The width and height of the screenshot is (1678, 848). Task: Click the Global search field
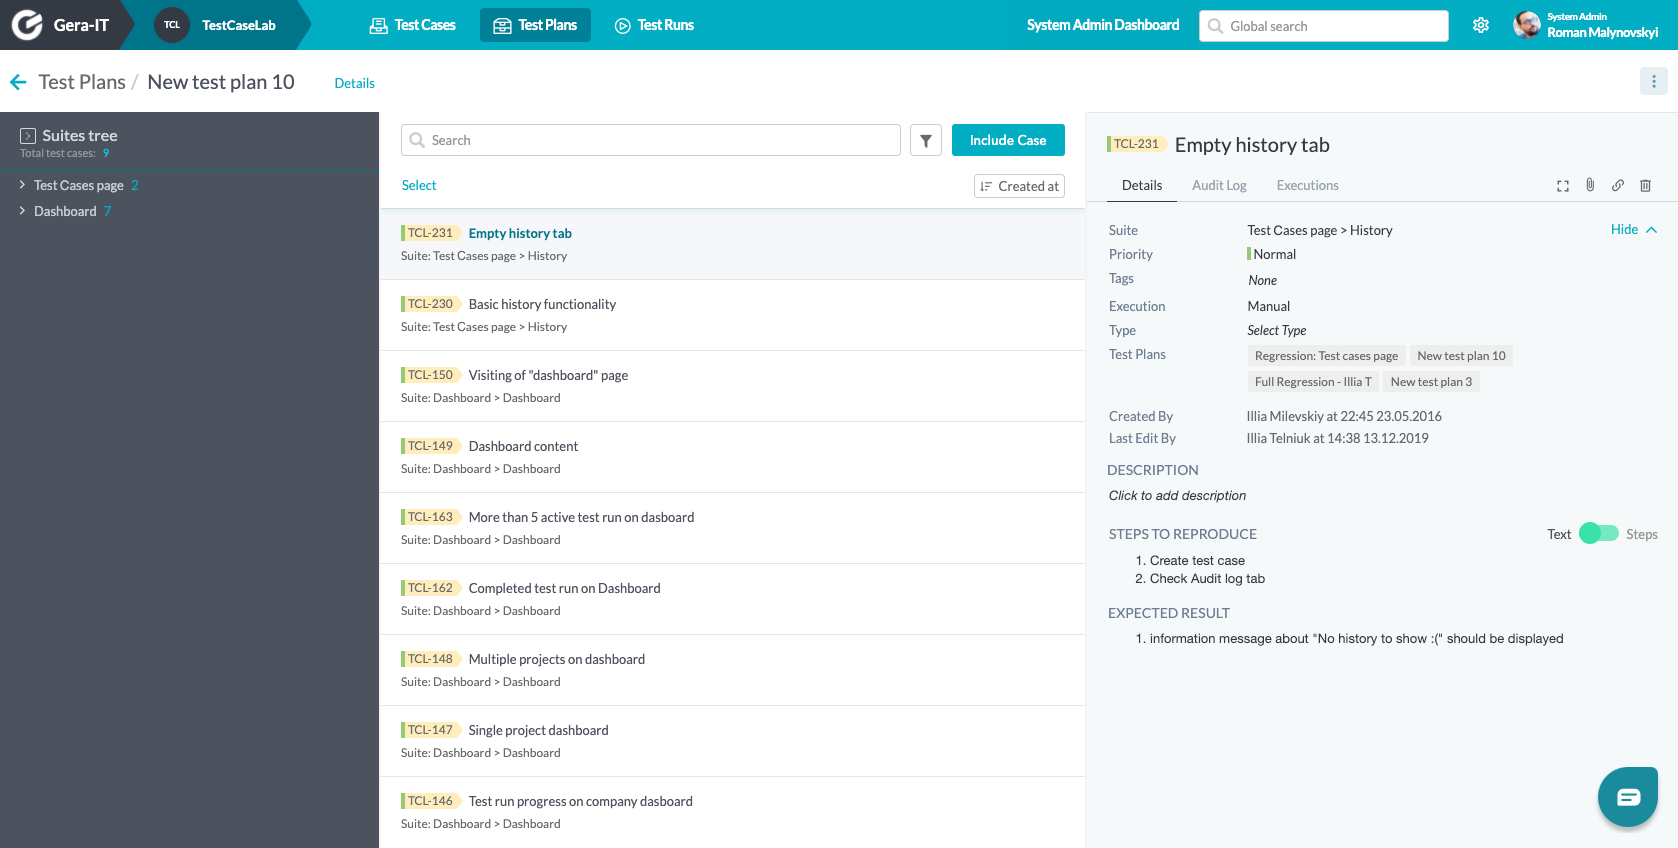click(x=1323, y=26)
